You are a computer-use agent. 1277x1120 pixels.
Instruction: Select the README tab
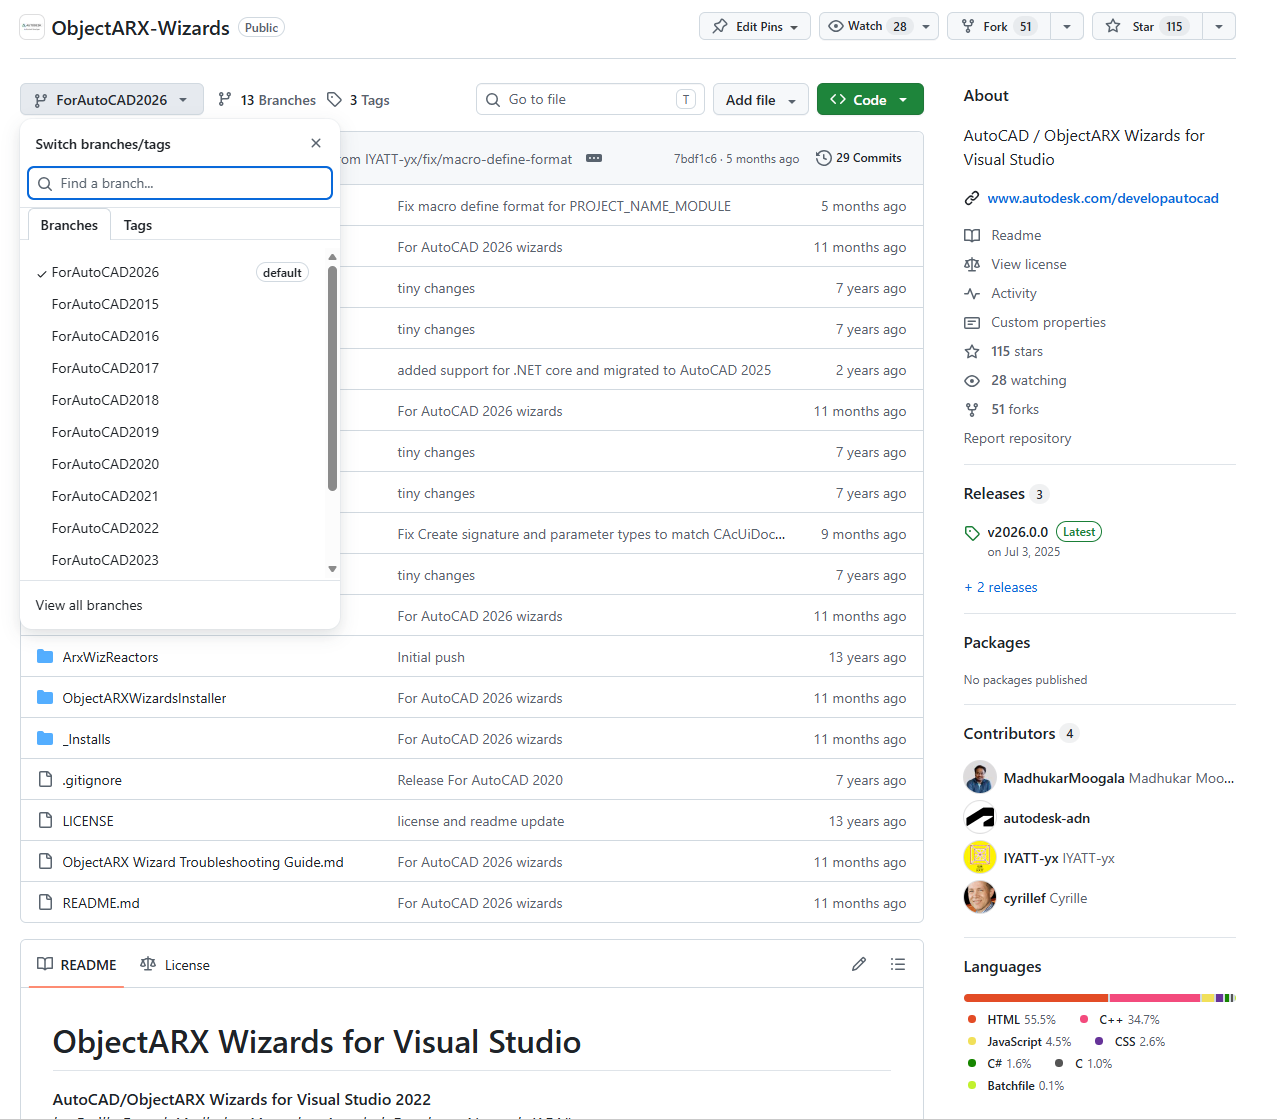point(77,965)
